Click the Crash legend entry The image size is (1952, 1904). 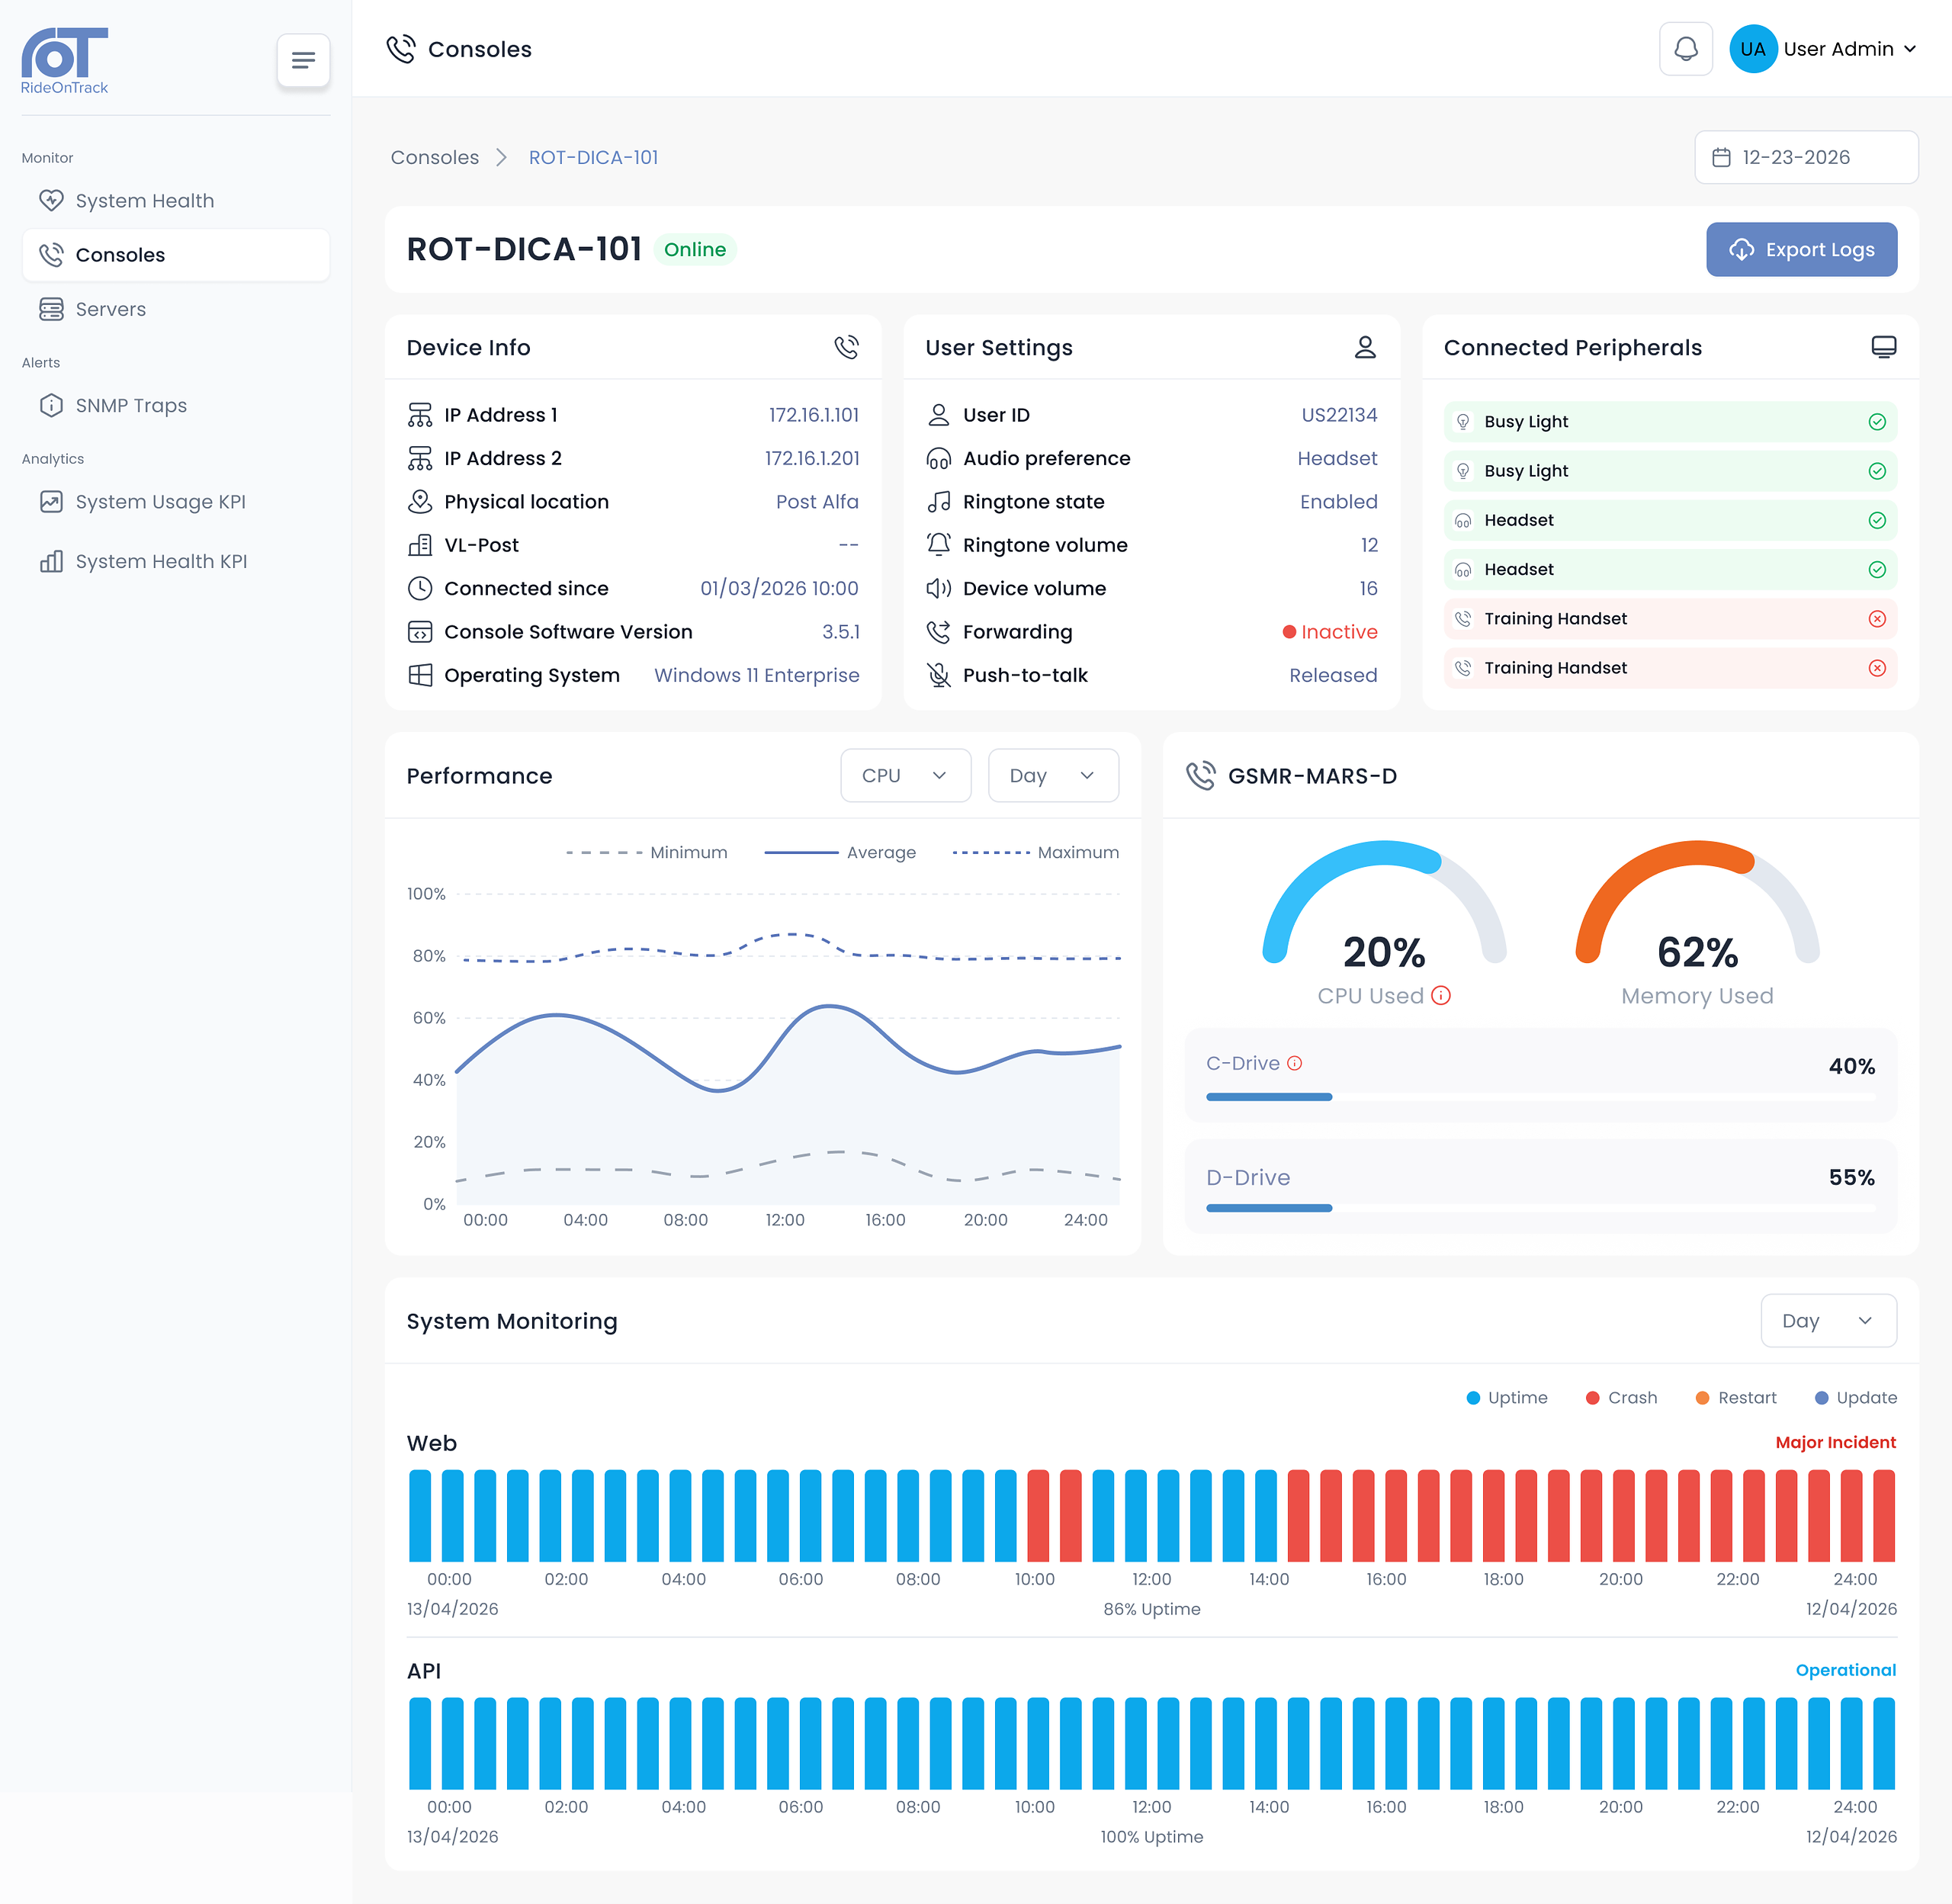click(1621, 1397)
